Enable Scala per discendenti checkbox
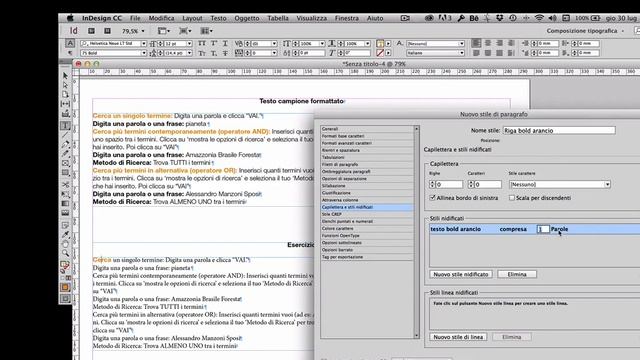 click(512, 198)
